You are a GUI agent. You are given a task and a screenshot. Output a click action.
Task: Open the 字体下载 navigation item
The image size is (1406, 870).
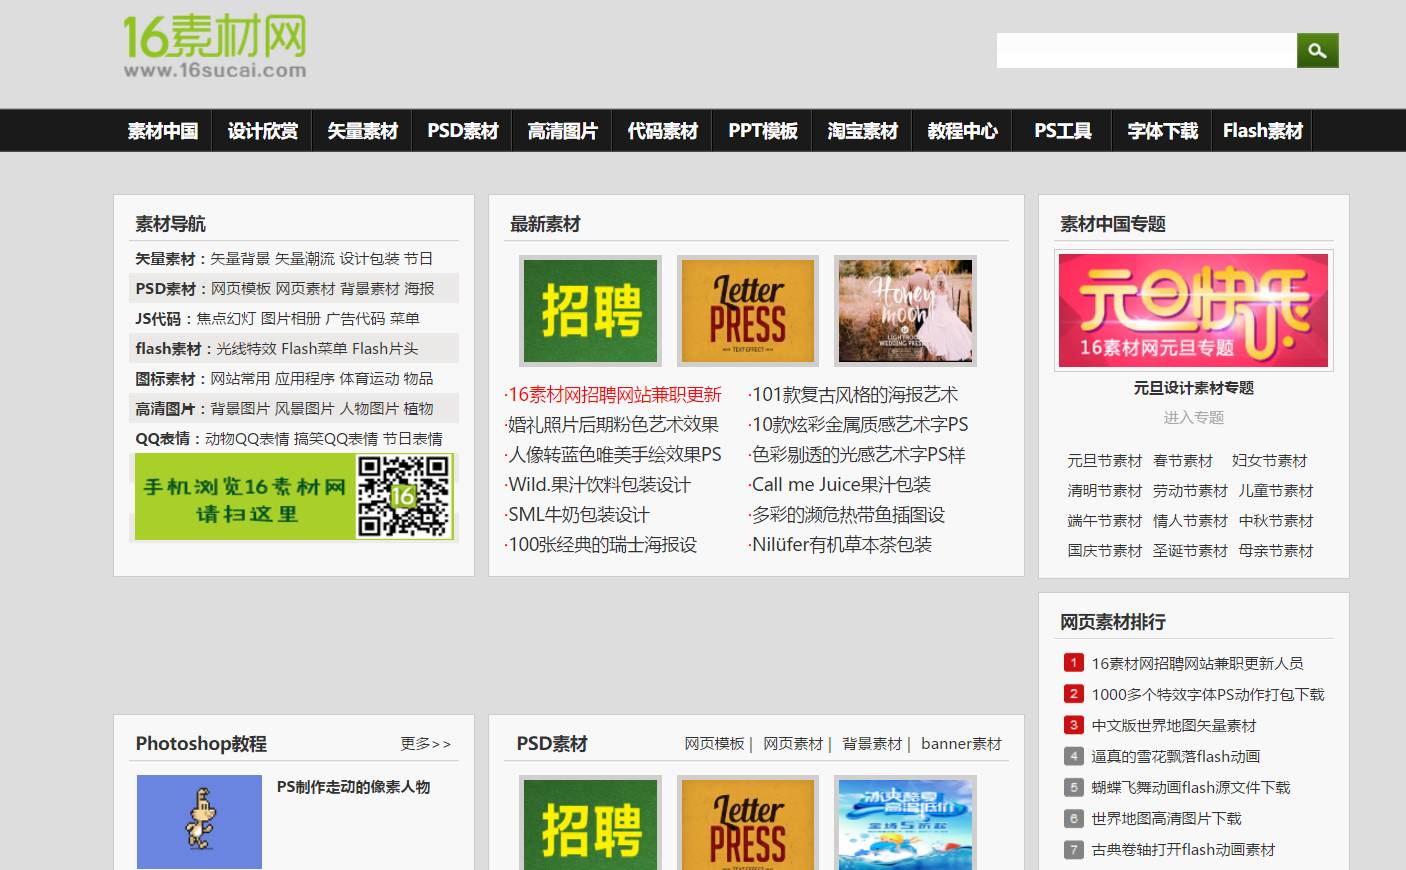(1161, 130)
